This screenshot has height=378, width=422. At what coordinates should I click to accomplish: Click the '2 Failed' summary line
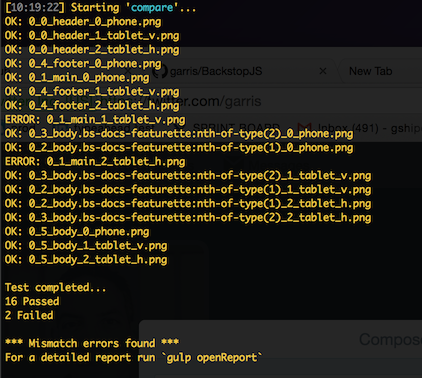[29, 315]
